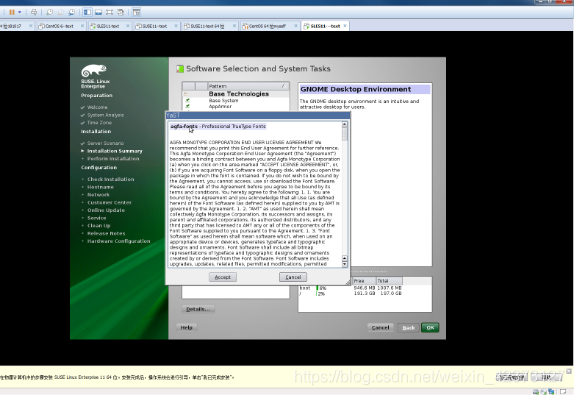The height and width of the screenshot is (395, 575).
Task: Toggle the Base System pattern checkmark
Action: (188, 100)
